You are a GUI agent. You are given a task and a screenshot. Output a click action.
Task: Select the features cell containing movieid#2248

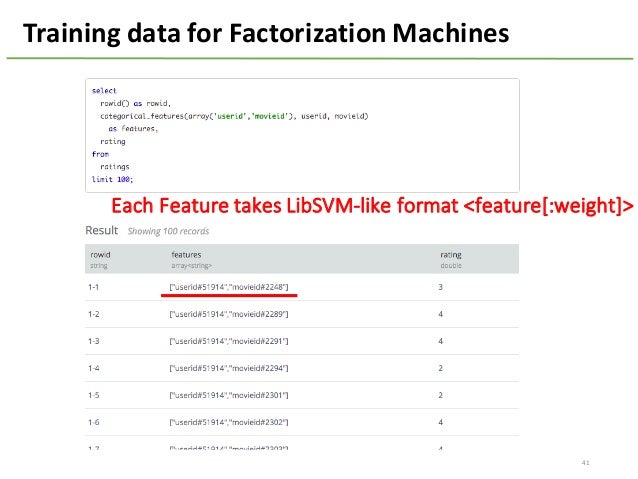pyautogui.click(x=229, y=287)
